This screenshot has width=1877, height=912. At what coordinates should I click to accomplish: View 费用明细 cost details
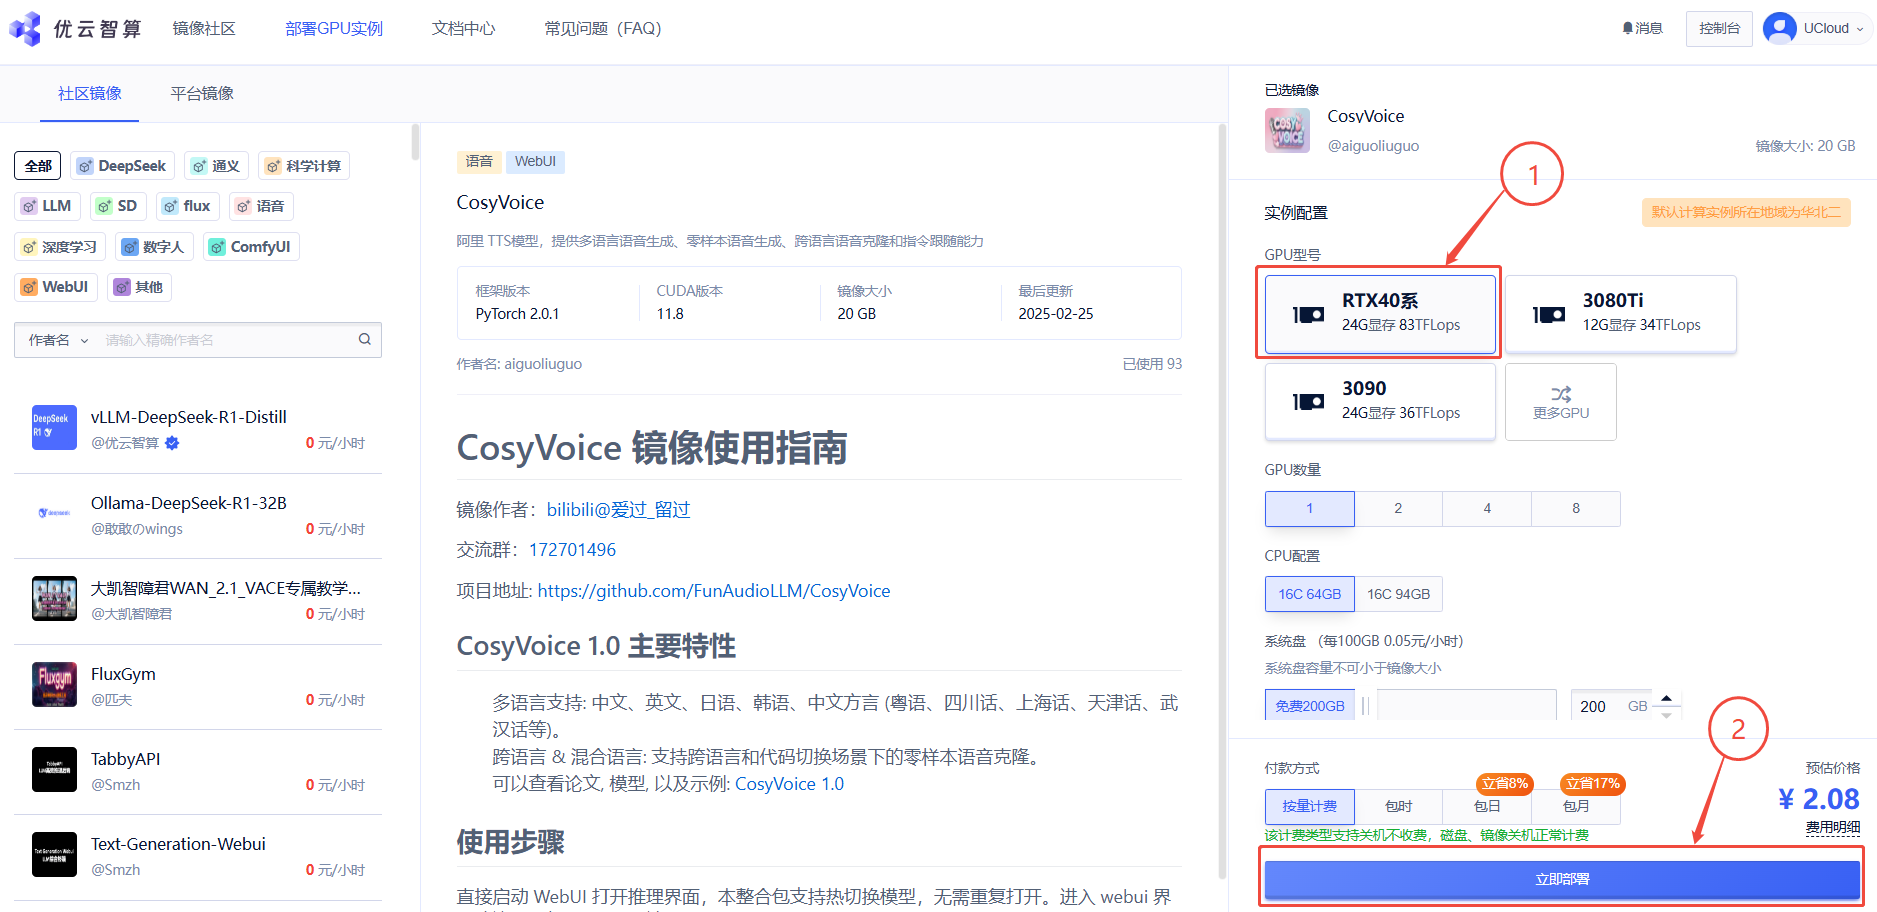(1833, 827)
